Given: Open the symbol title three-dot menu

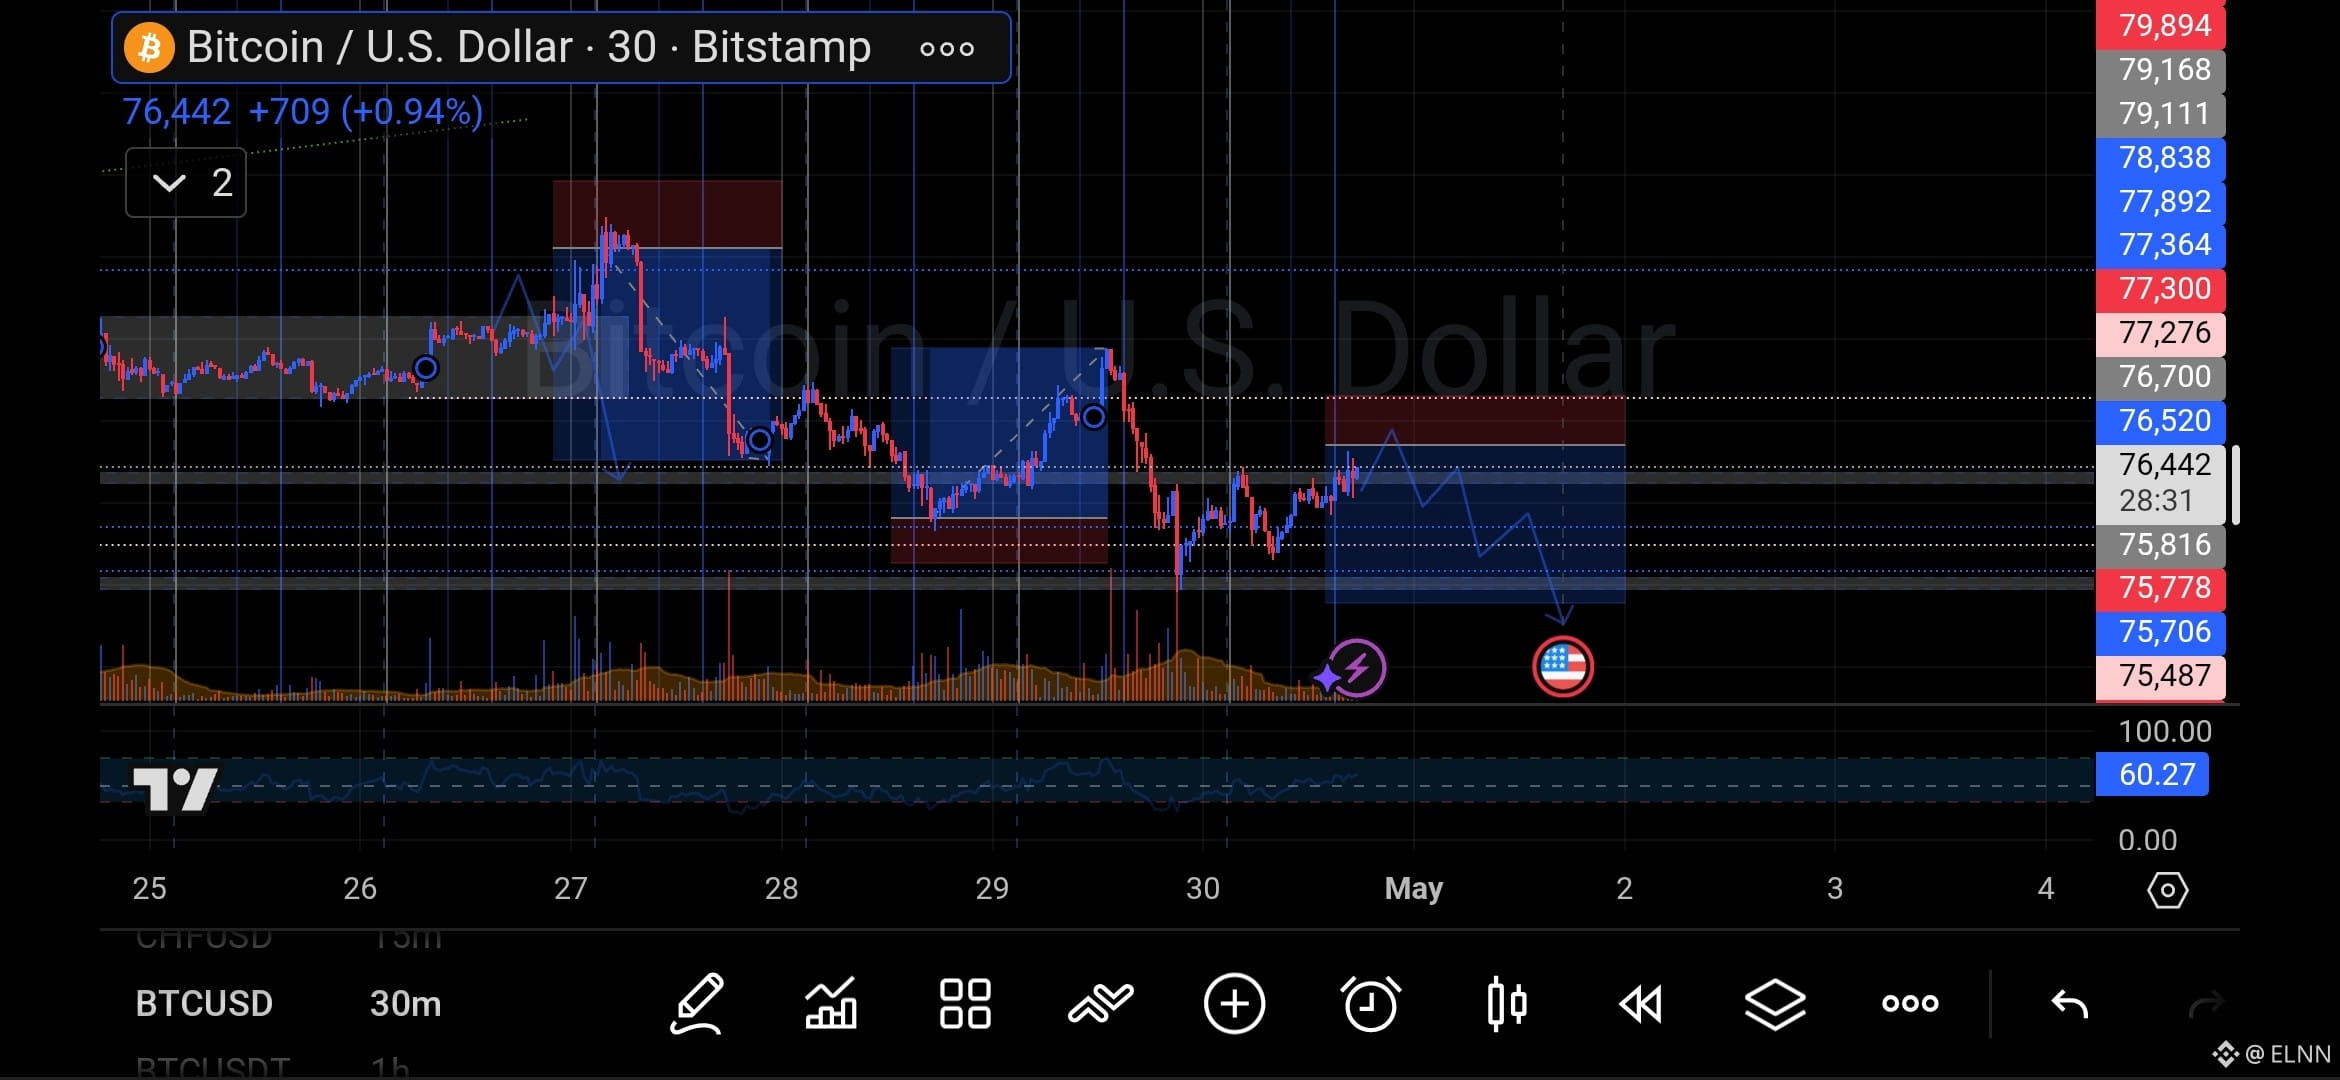Looking at the screenshot, I should 947,48.
